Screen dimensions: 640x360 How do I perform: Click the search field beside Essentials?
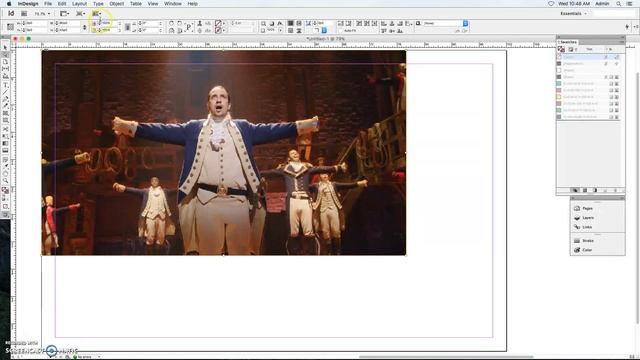tap(614, 13)
